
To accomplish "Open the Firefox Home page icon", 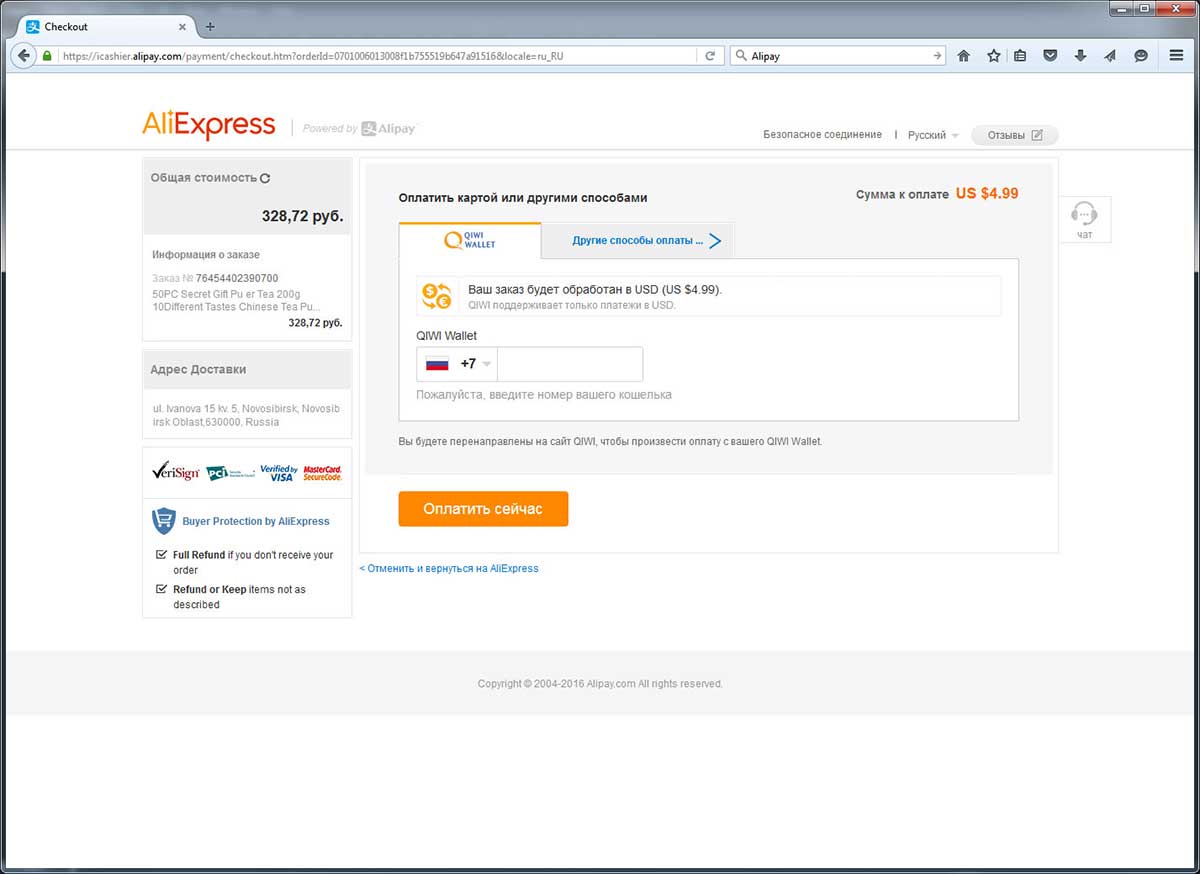I will [x=964, y=56].
